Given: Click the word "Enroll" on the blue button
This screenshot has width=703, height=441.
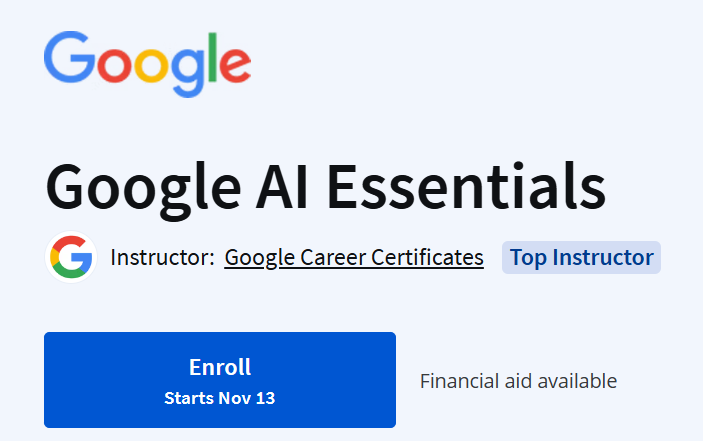Looking at the screenshot, I should click(220, 367).
